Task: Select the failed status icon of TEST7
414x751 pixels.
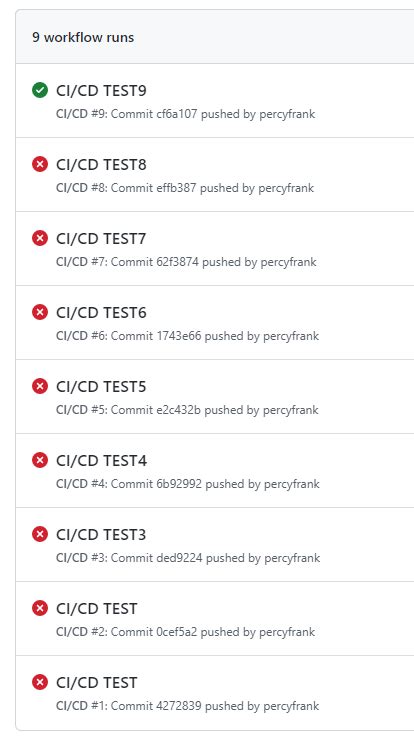Action: (x=40, y=238)
